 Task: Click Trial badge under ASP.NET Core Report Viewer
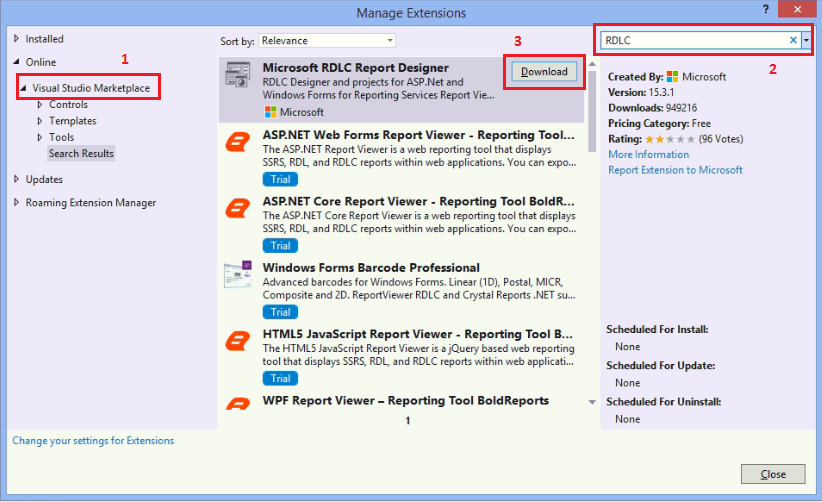[280, 246]
